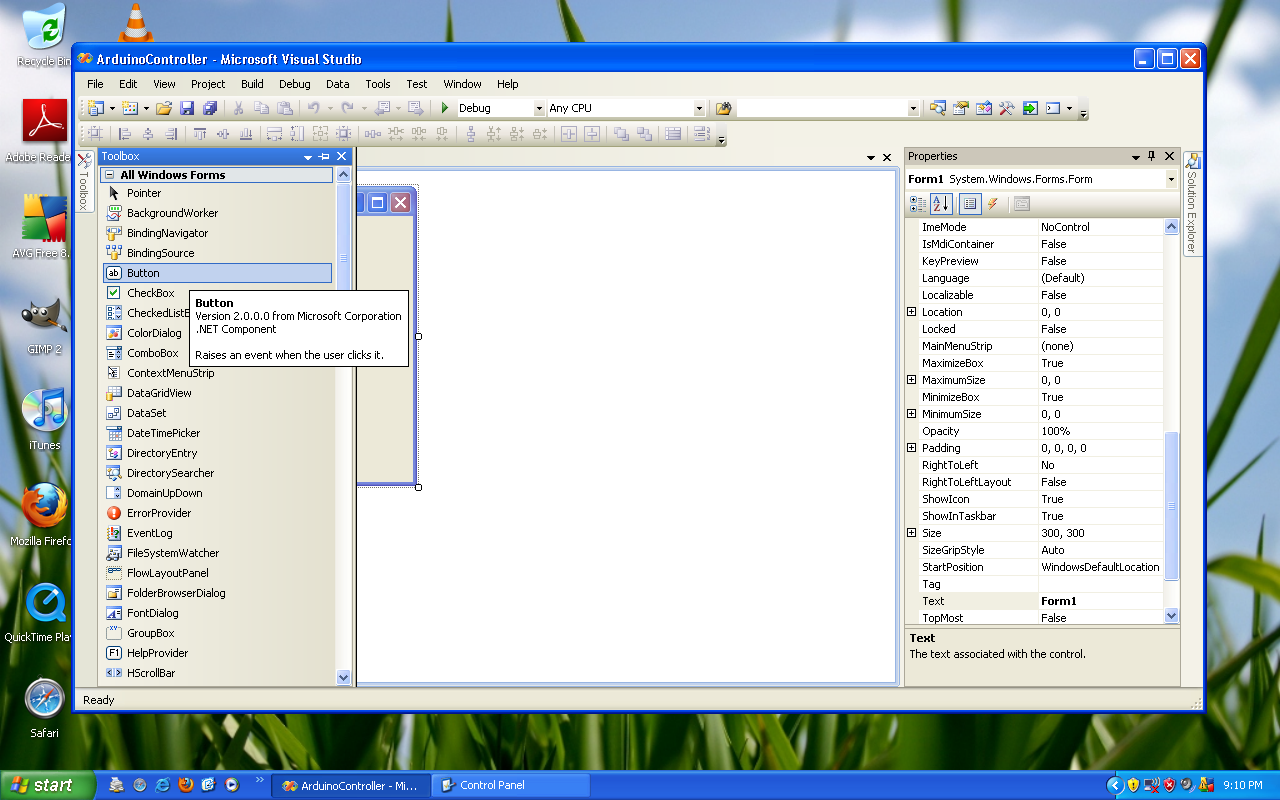Toggle Alphabetical sort in Properties panel
The height and width of the screenshot is (800, 1280).
click(941, 204)
